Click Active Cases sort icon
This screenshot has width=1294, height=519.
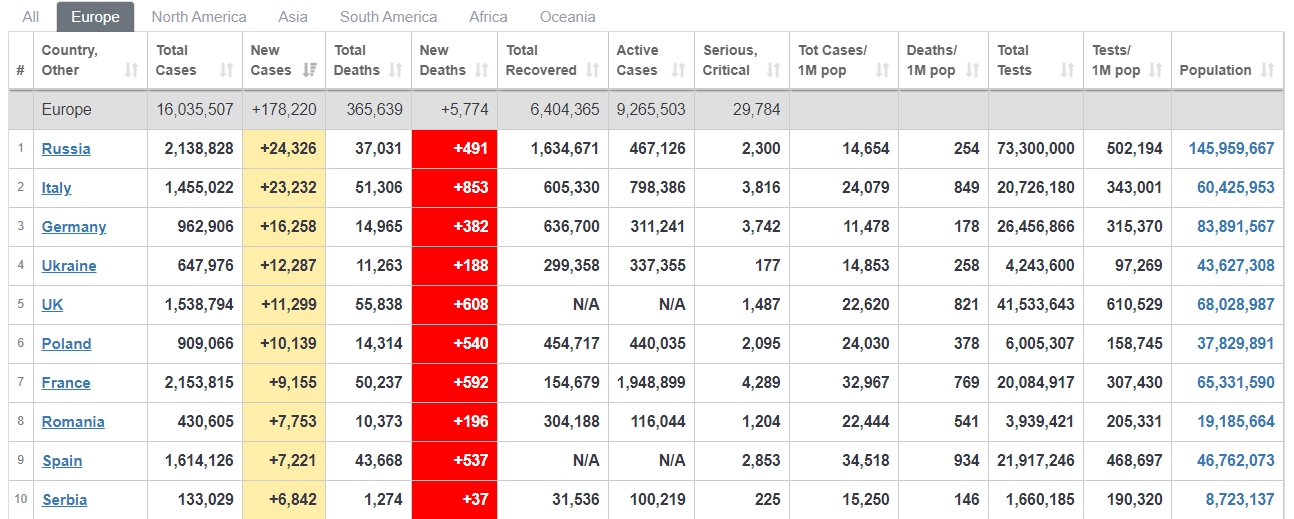click(679, 70)
